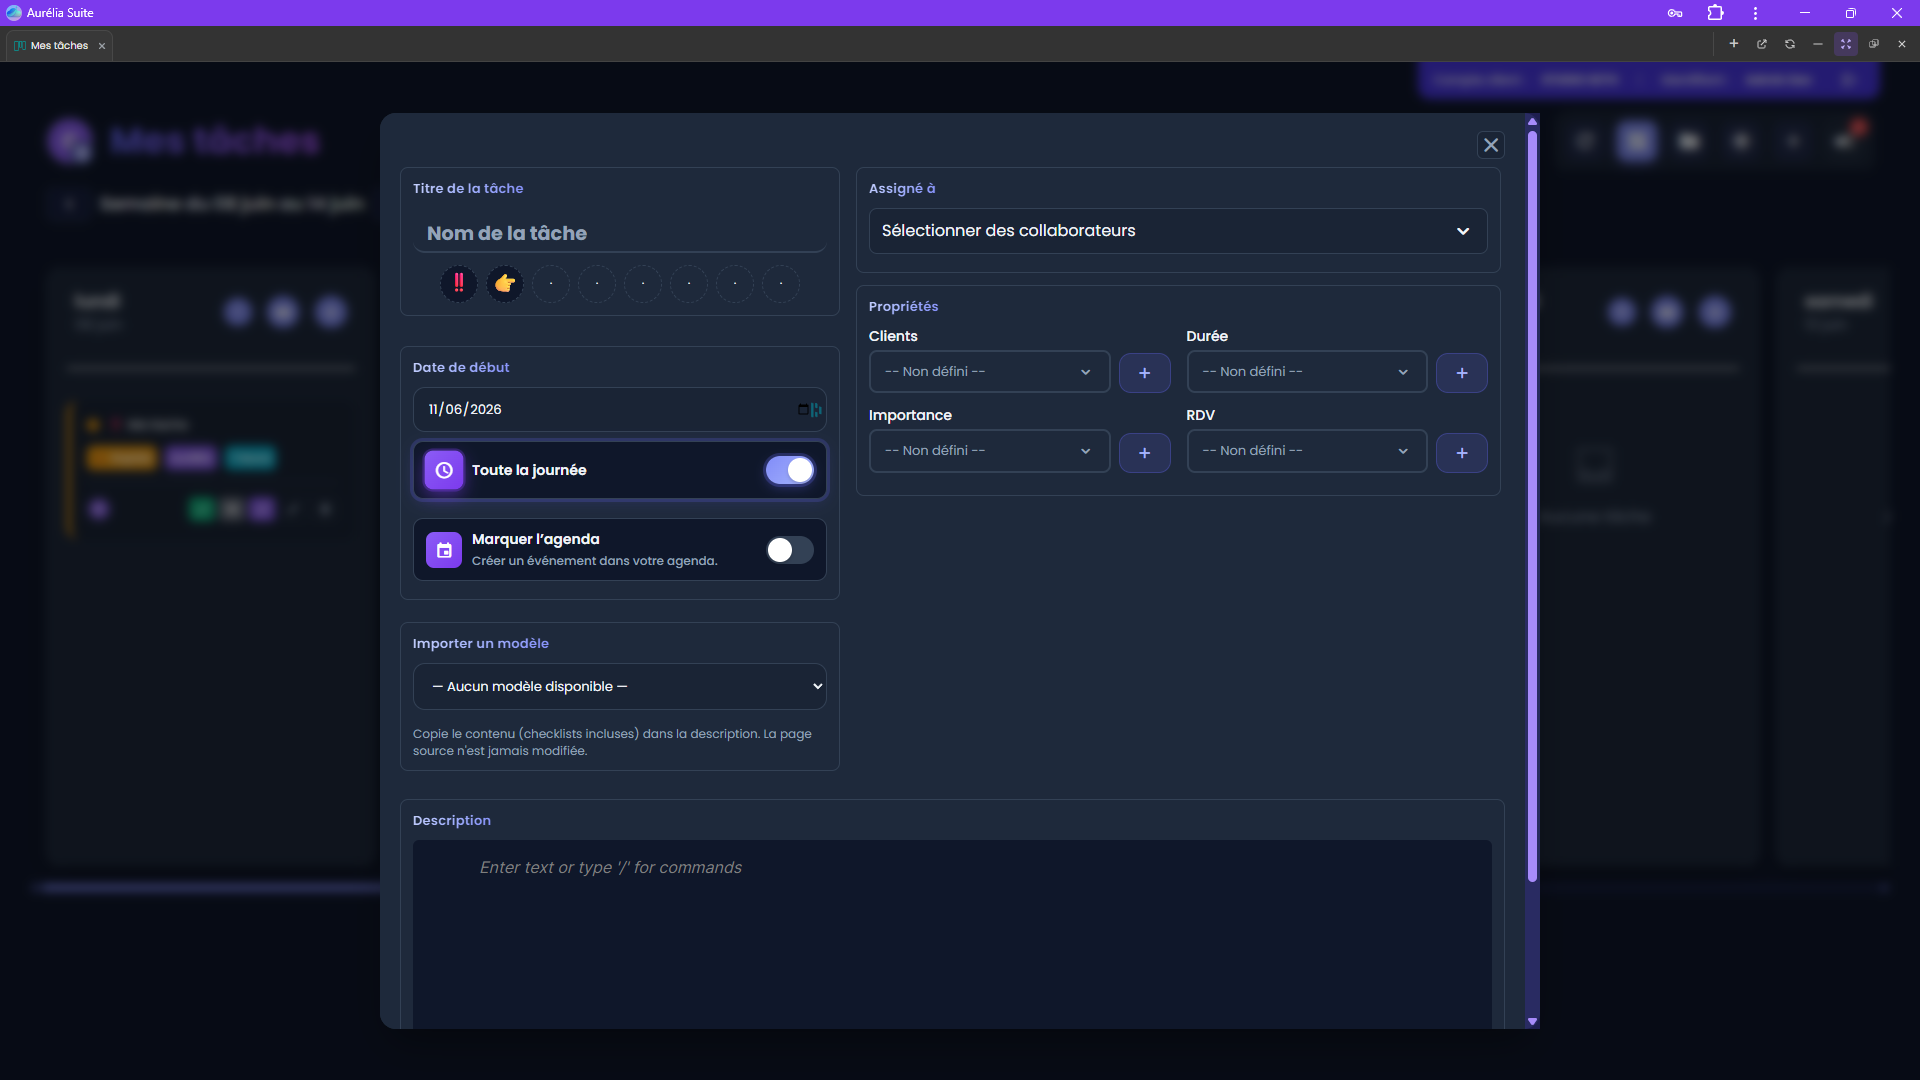Toggle the fullscreen collapse arrows icon

(1846, 44)
